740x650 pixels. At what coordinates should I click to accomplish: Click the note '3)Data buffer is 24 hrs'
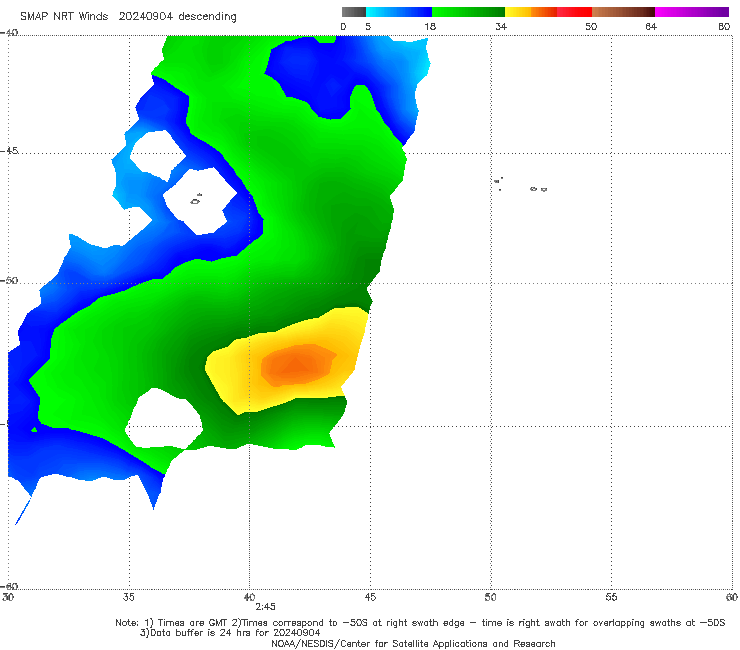point(230,633)
